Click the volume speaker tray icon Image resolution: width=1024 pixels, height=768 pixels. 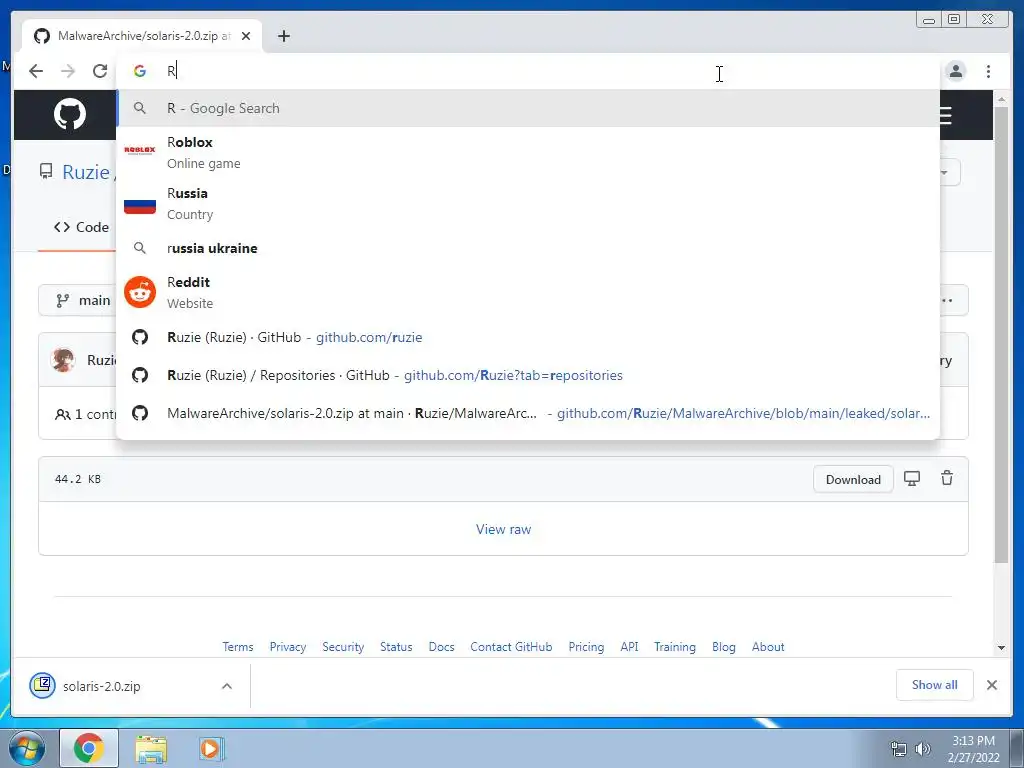(x=923, y=749)
